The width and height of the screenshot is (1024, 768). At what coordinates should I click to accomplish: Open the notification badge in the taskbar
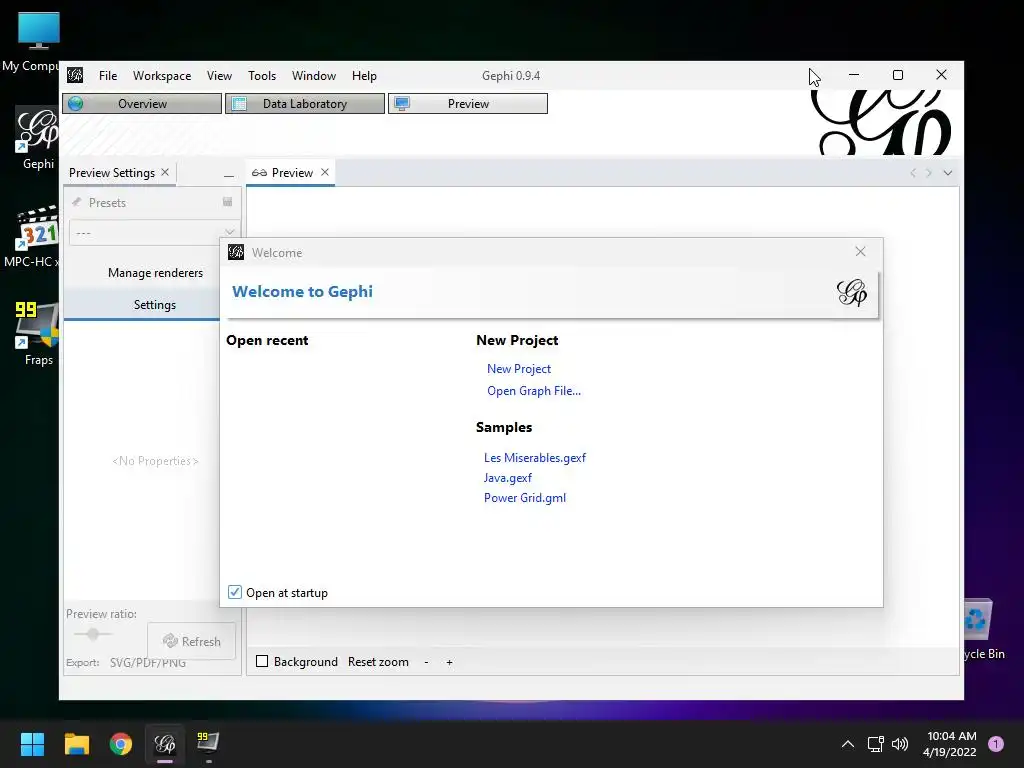pos(996,744)
